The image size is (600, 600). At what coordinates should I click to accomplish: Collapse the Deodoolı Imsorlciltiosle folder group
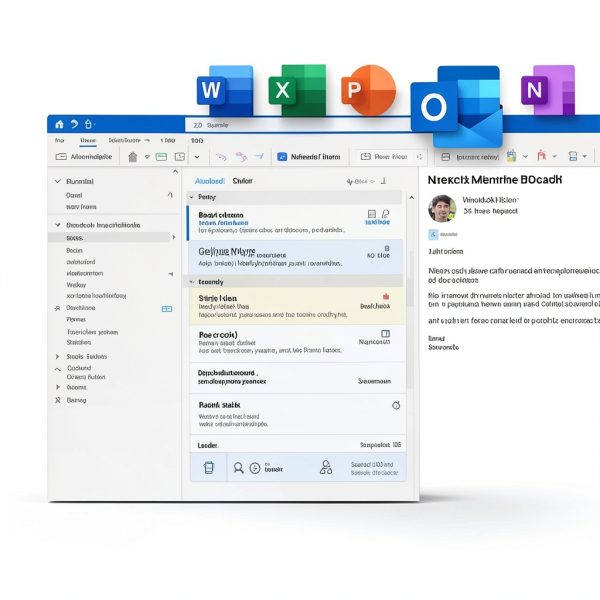pos(58,225)
